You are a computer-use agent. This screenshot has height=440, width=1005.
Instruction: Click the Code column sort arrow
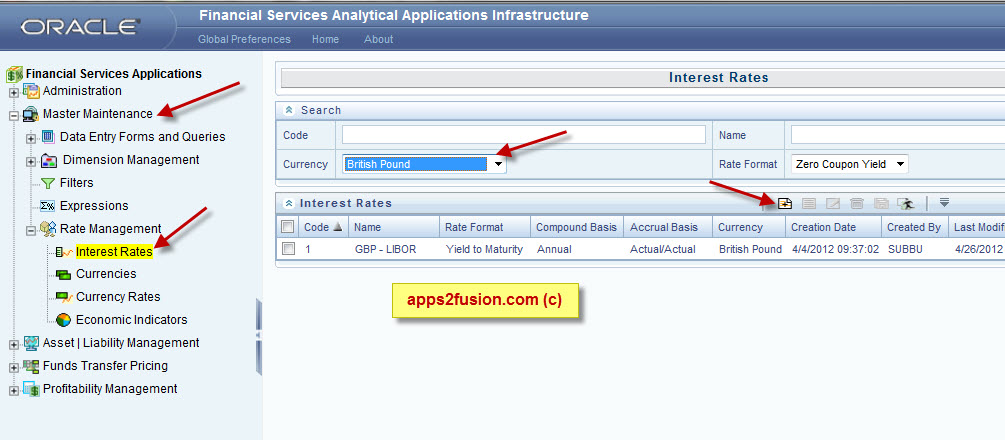point(338,227)
